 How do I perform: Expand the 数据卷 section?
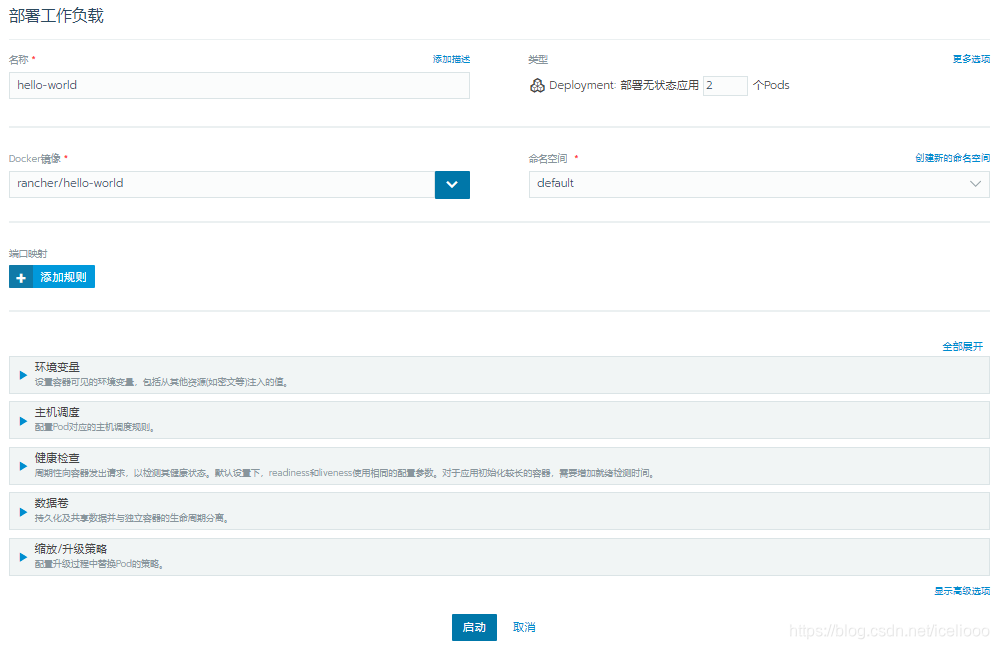coord(500,511)
